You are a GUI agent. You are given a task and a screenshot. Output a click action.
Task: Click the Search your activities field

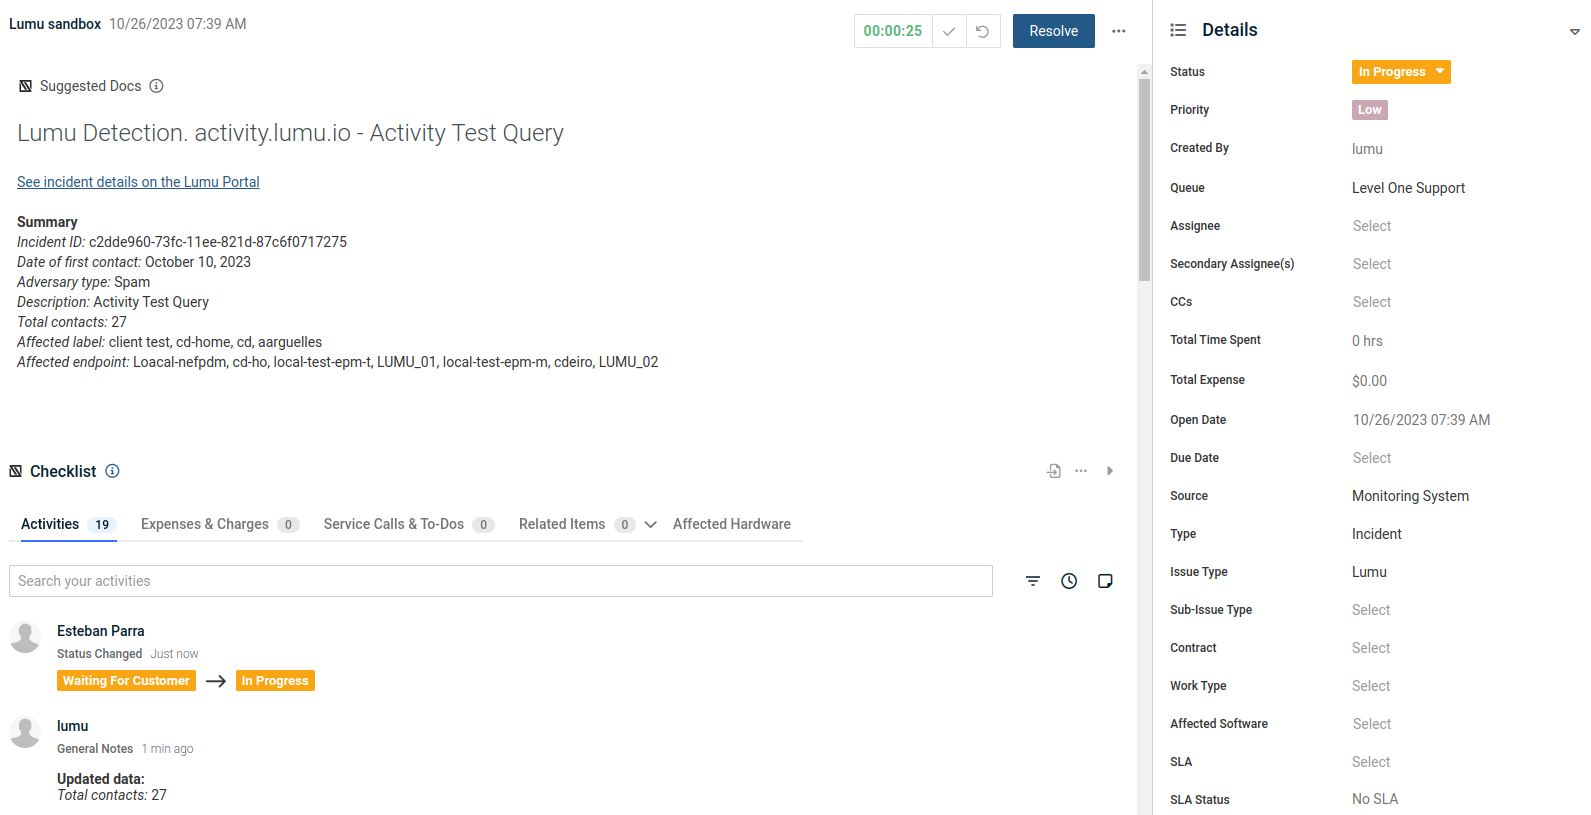[x=500, y=581]
